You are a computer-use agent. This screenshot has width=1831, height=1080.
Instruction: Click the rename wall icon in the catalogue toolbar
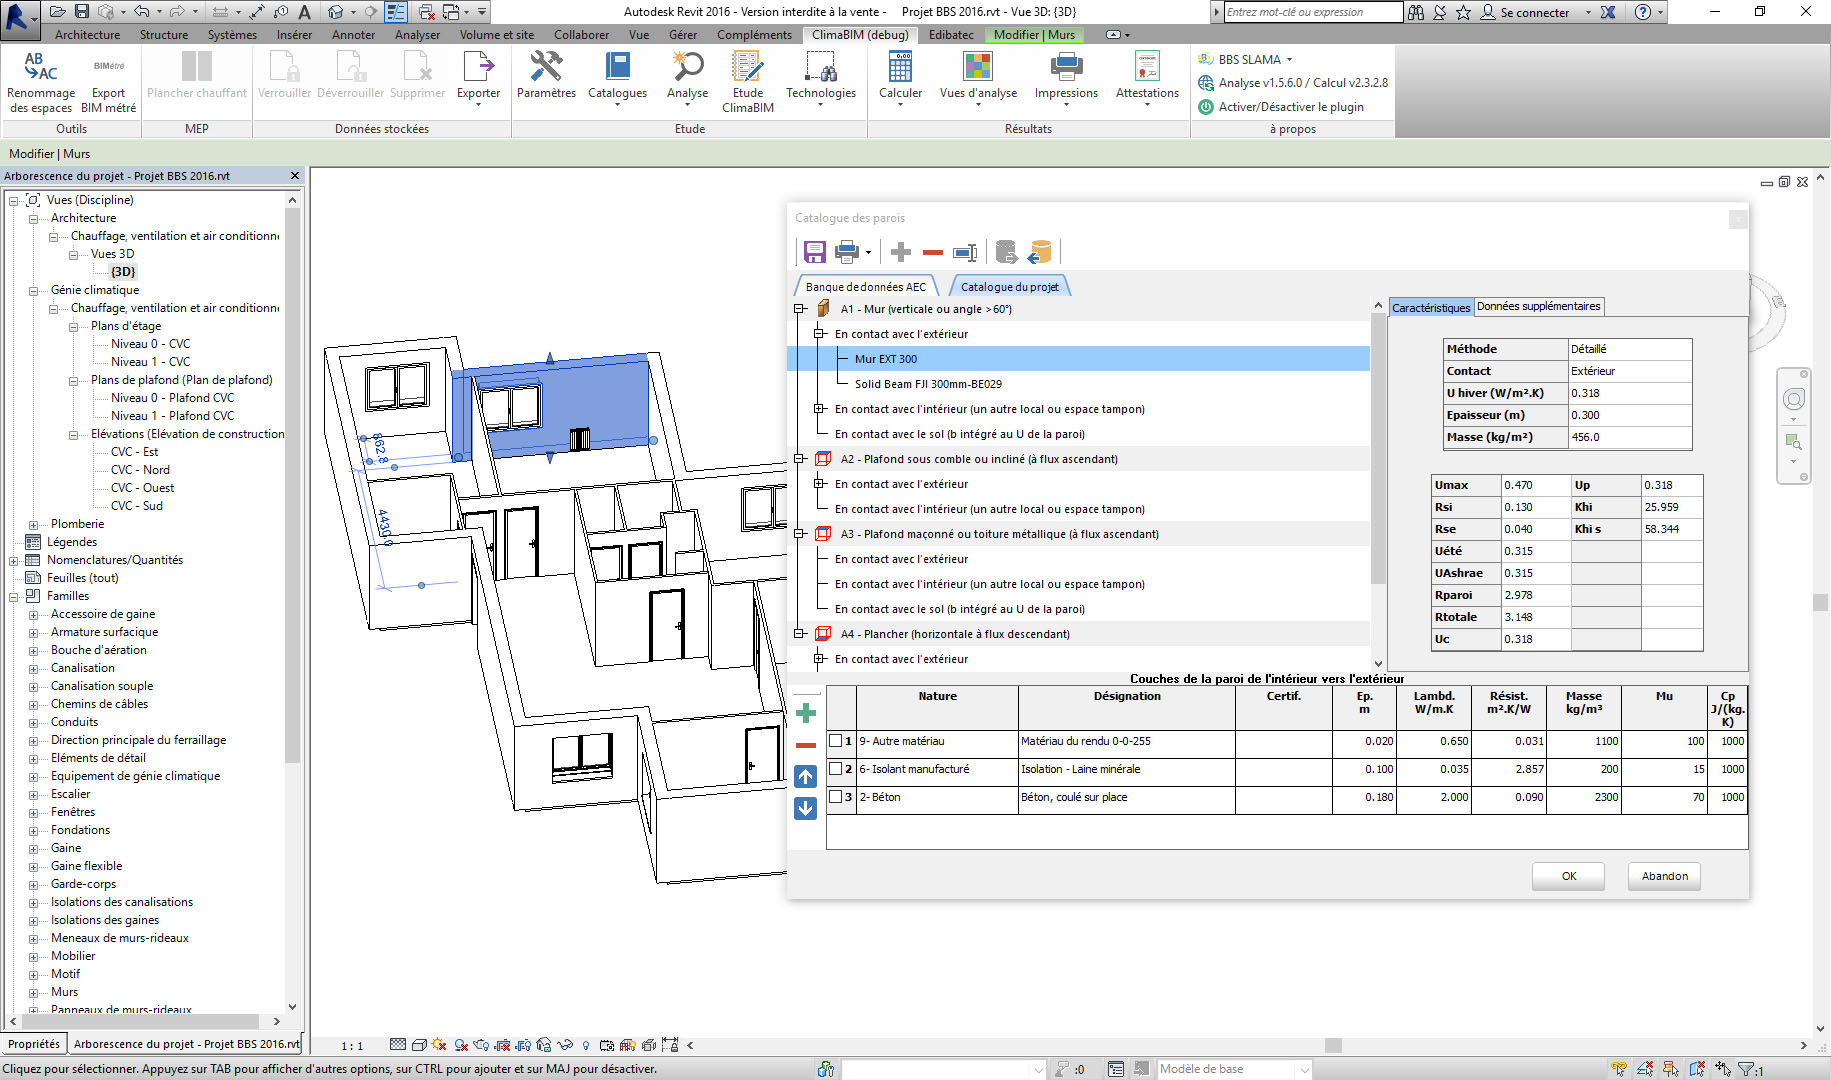pyautogui.click(x=965, y=252)
